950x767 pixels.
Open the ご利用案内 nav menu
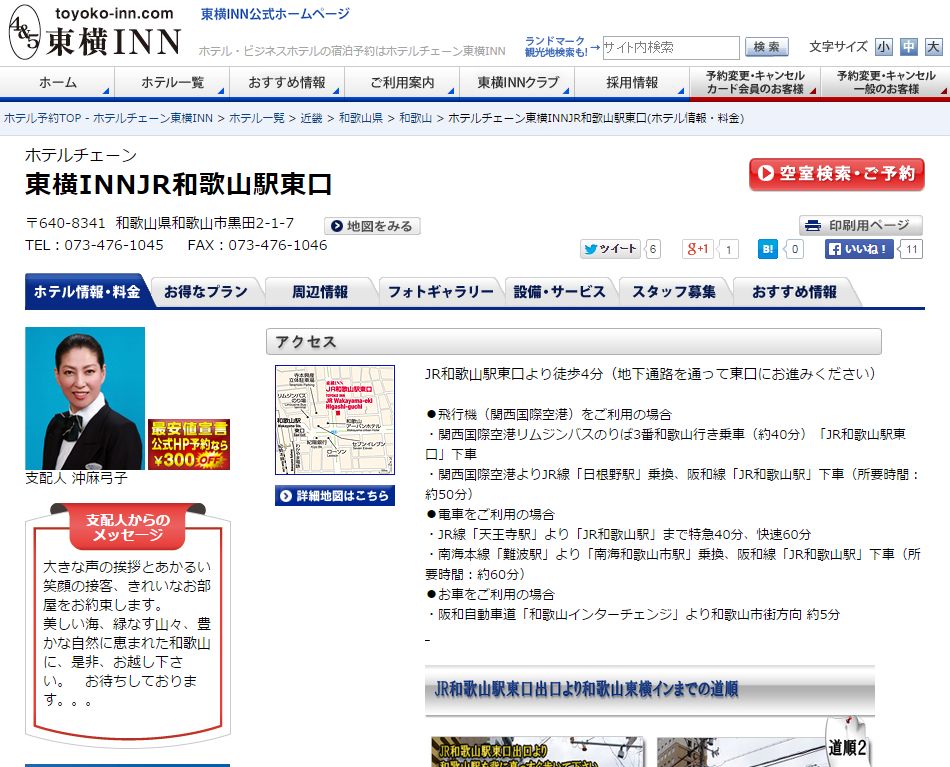tap(402, 82)
